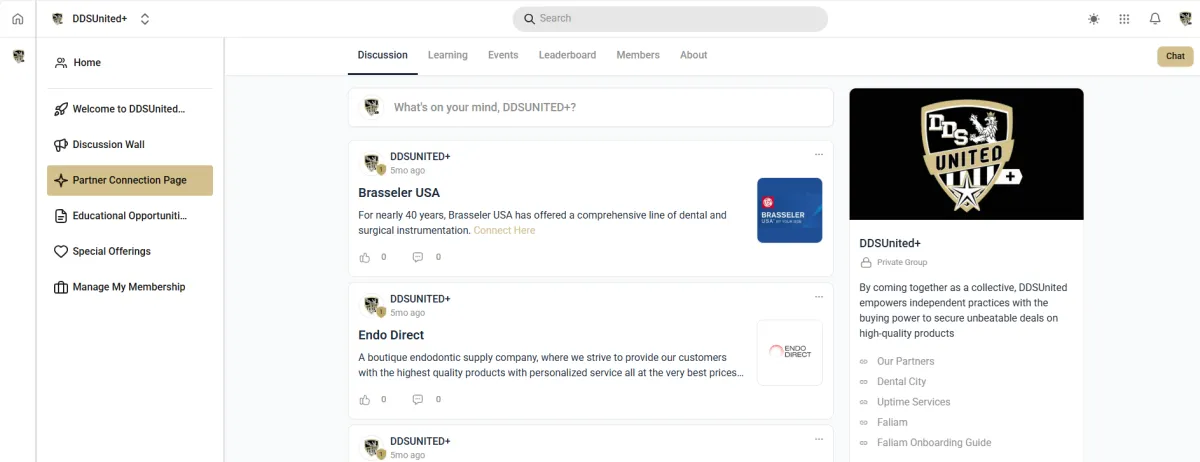Image resolution: width=1200 pixels, height=462 pixels.
Task: Click the Search field
Action: tap(670, 19)
